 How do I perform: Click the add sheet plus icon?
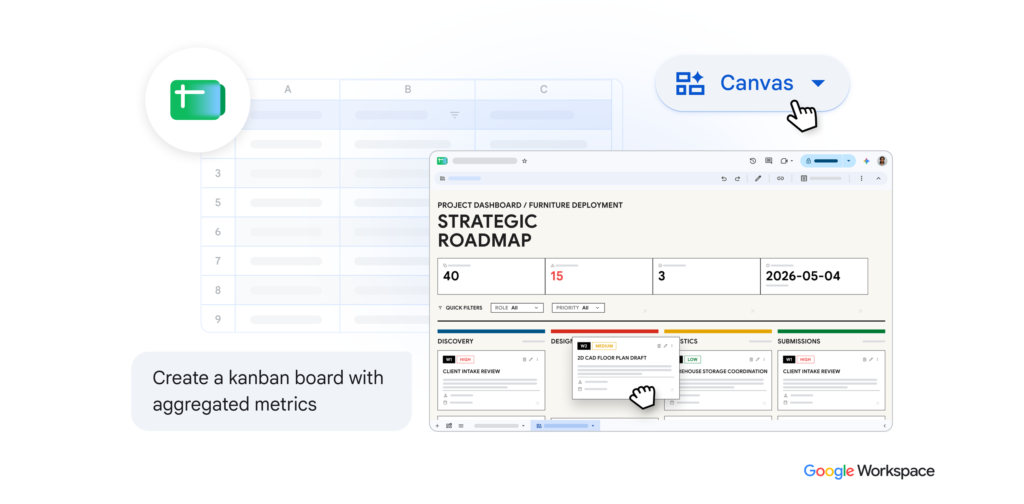click(x=438, y=426)
